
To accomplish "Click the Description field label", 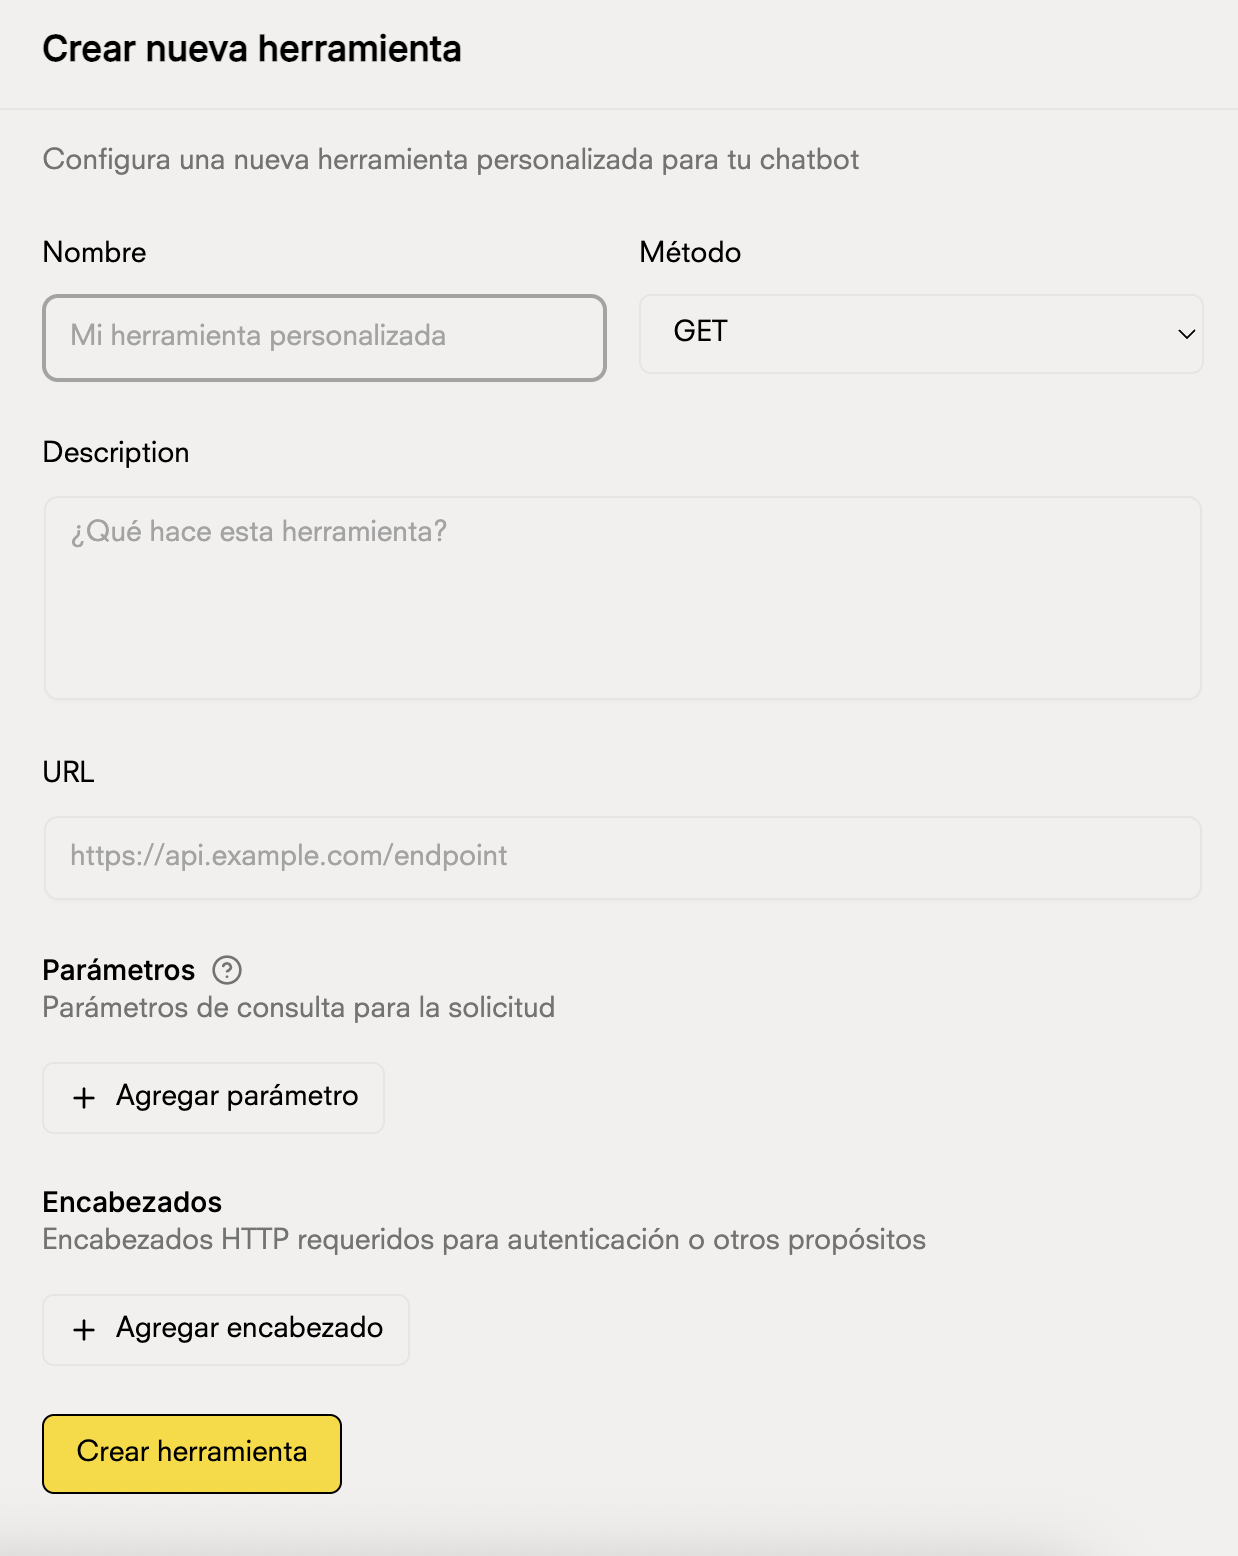I will tap(115, 452).
